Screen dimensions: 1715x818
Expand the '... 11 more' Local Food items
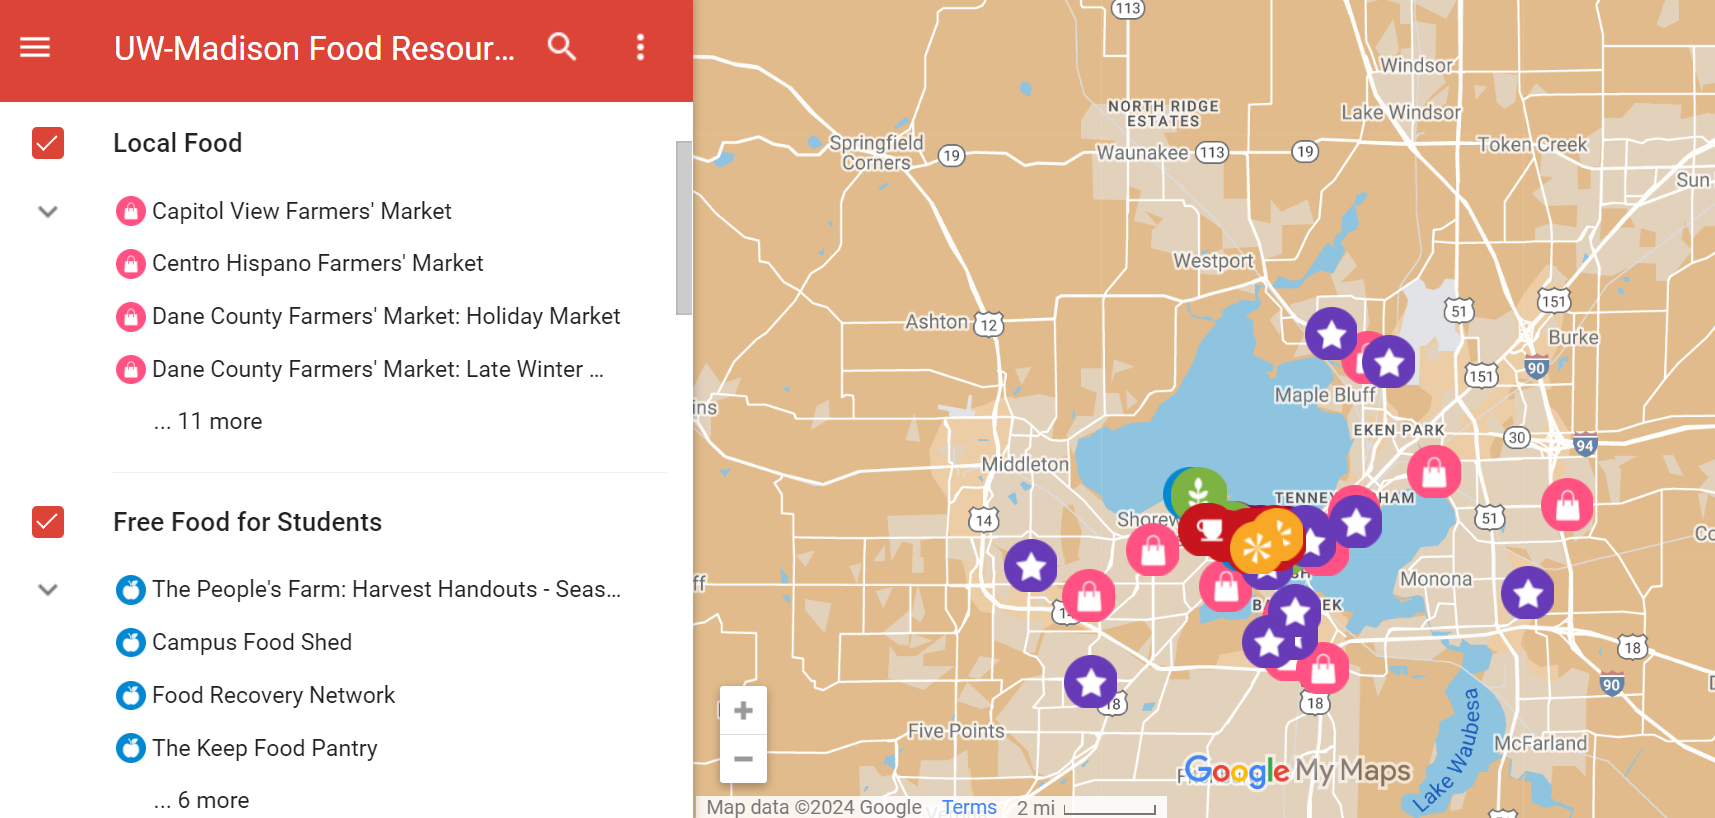pos(208,422)
